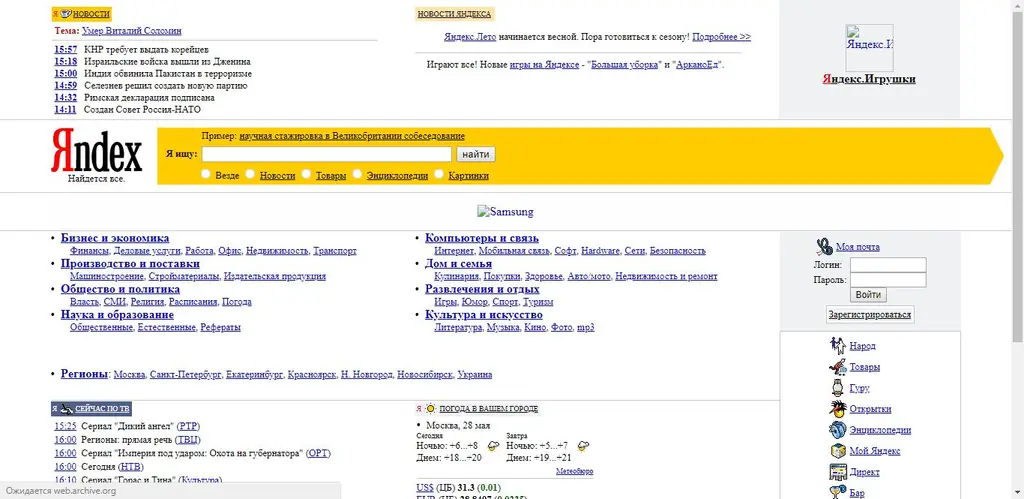Click the weather sun icon

point(430,409)
